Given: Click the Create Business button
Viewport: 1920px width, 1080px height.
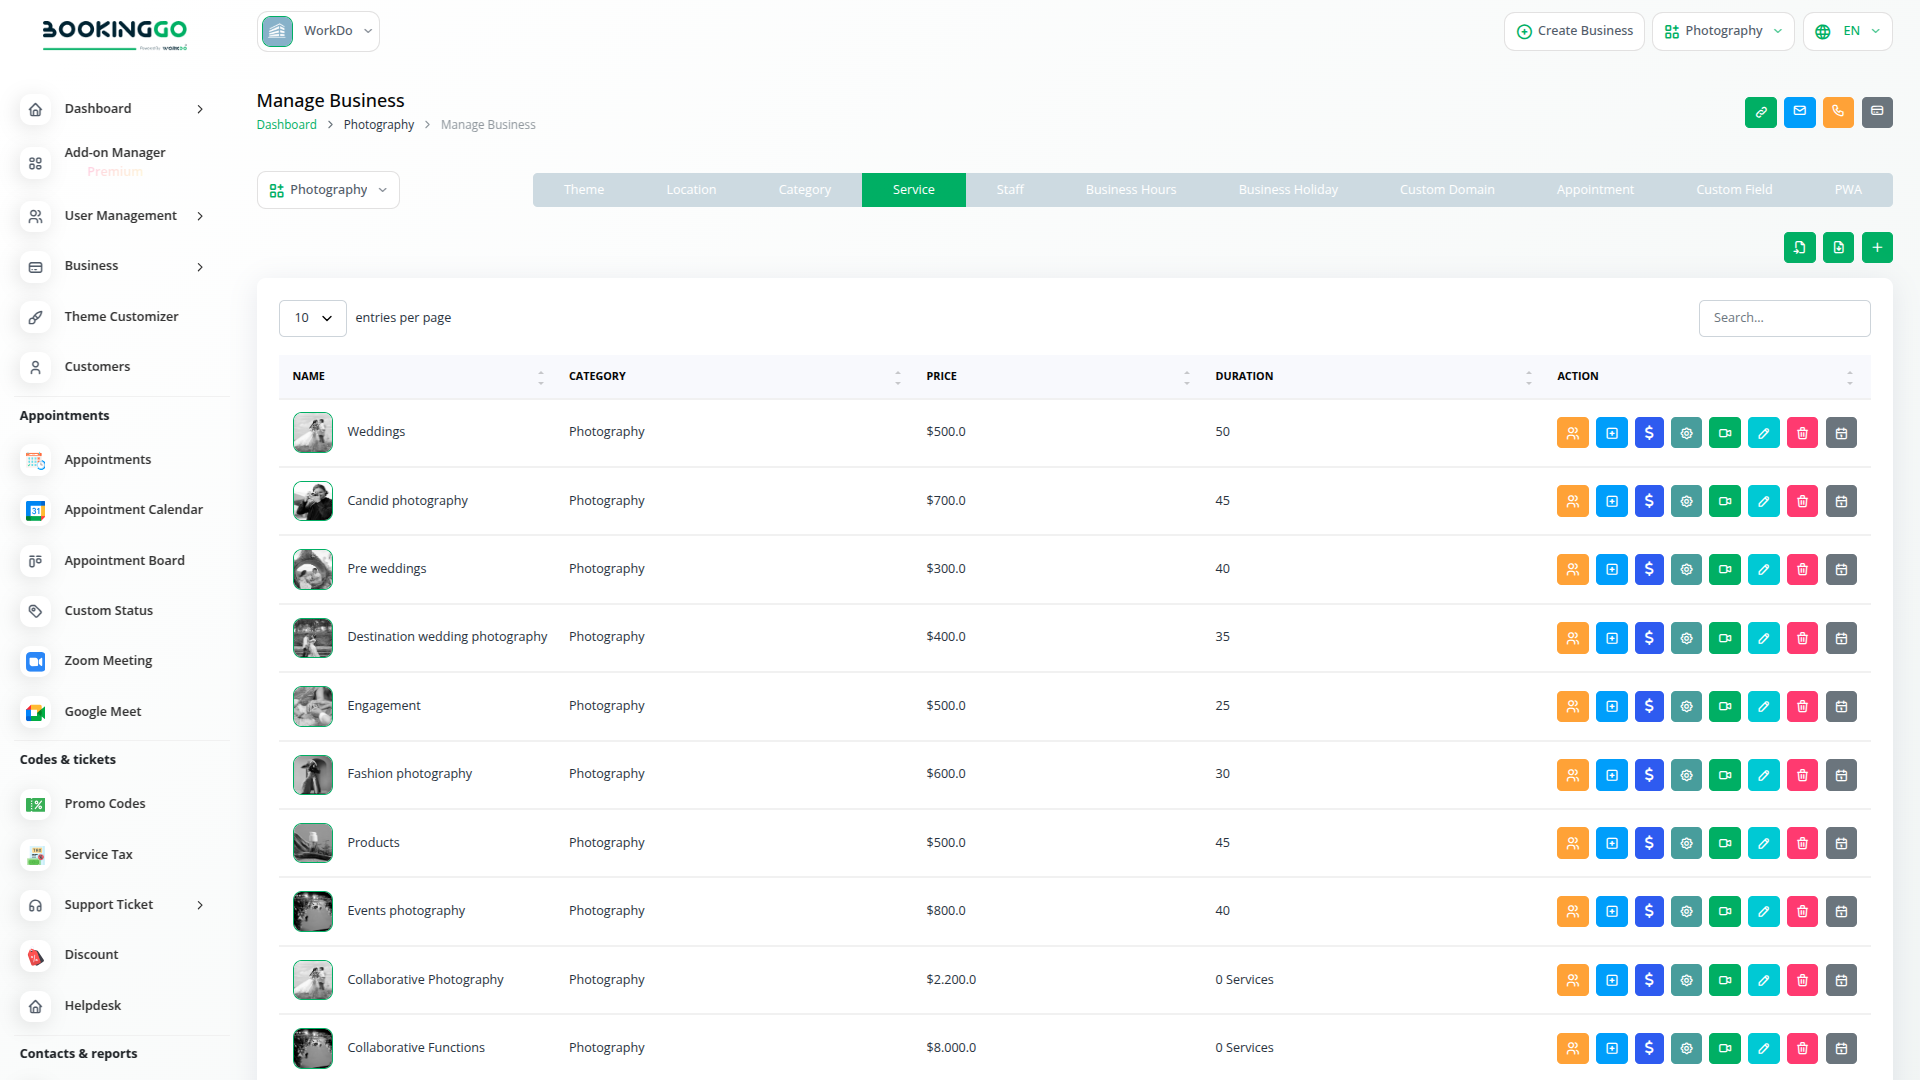Looking at the screenshot, I should point(1574,31).
